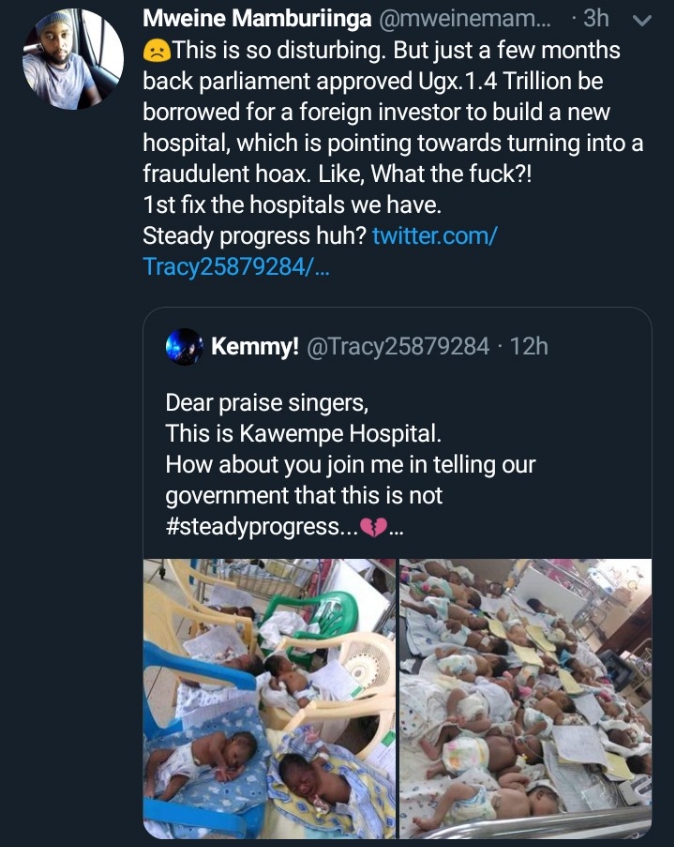
Task: Open Kemmy's small avatar in quoted tweet
Action: [x=185, y=346]
